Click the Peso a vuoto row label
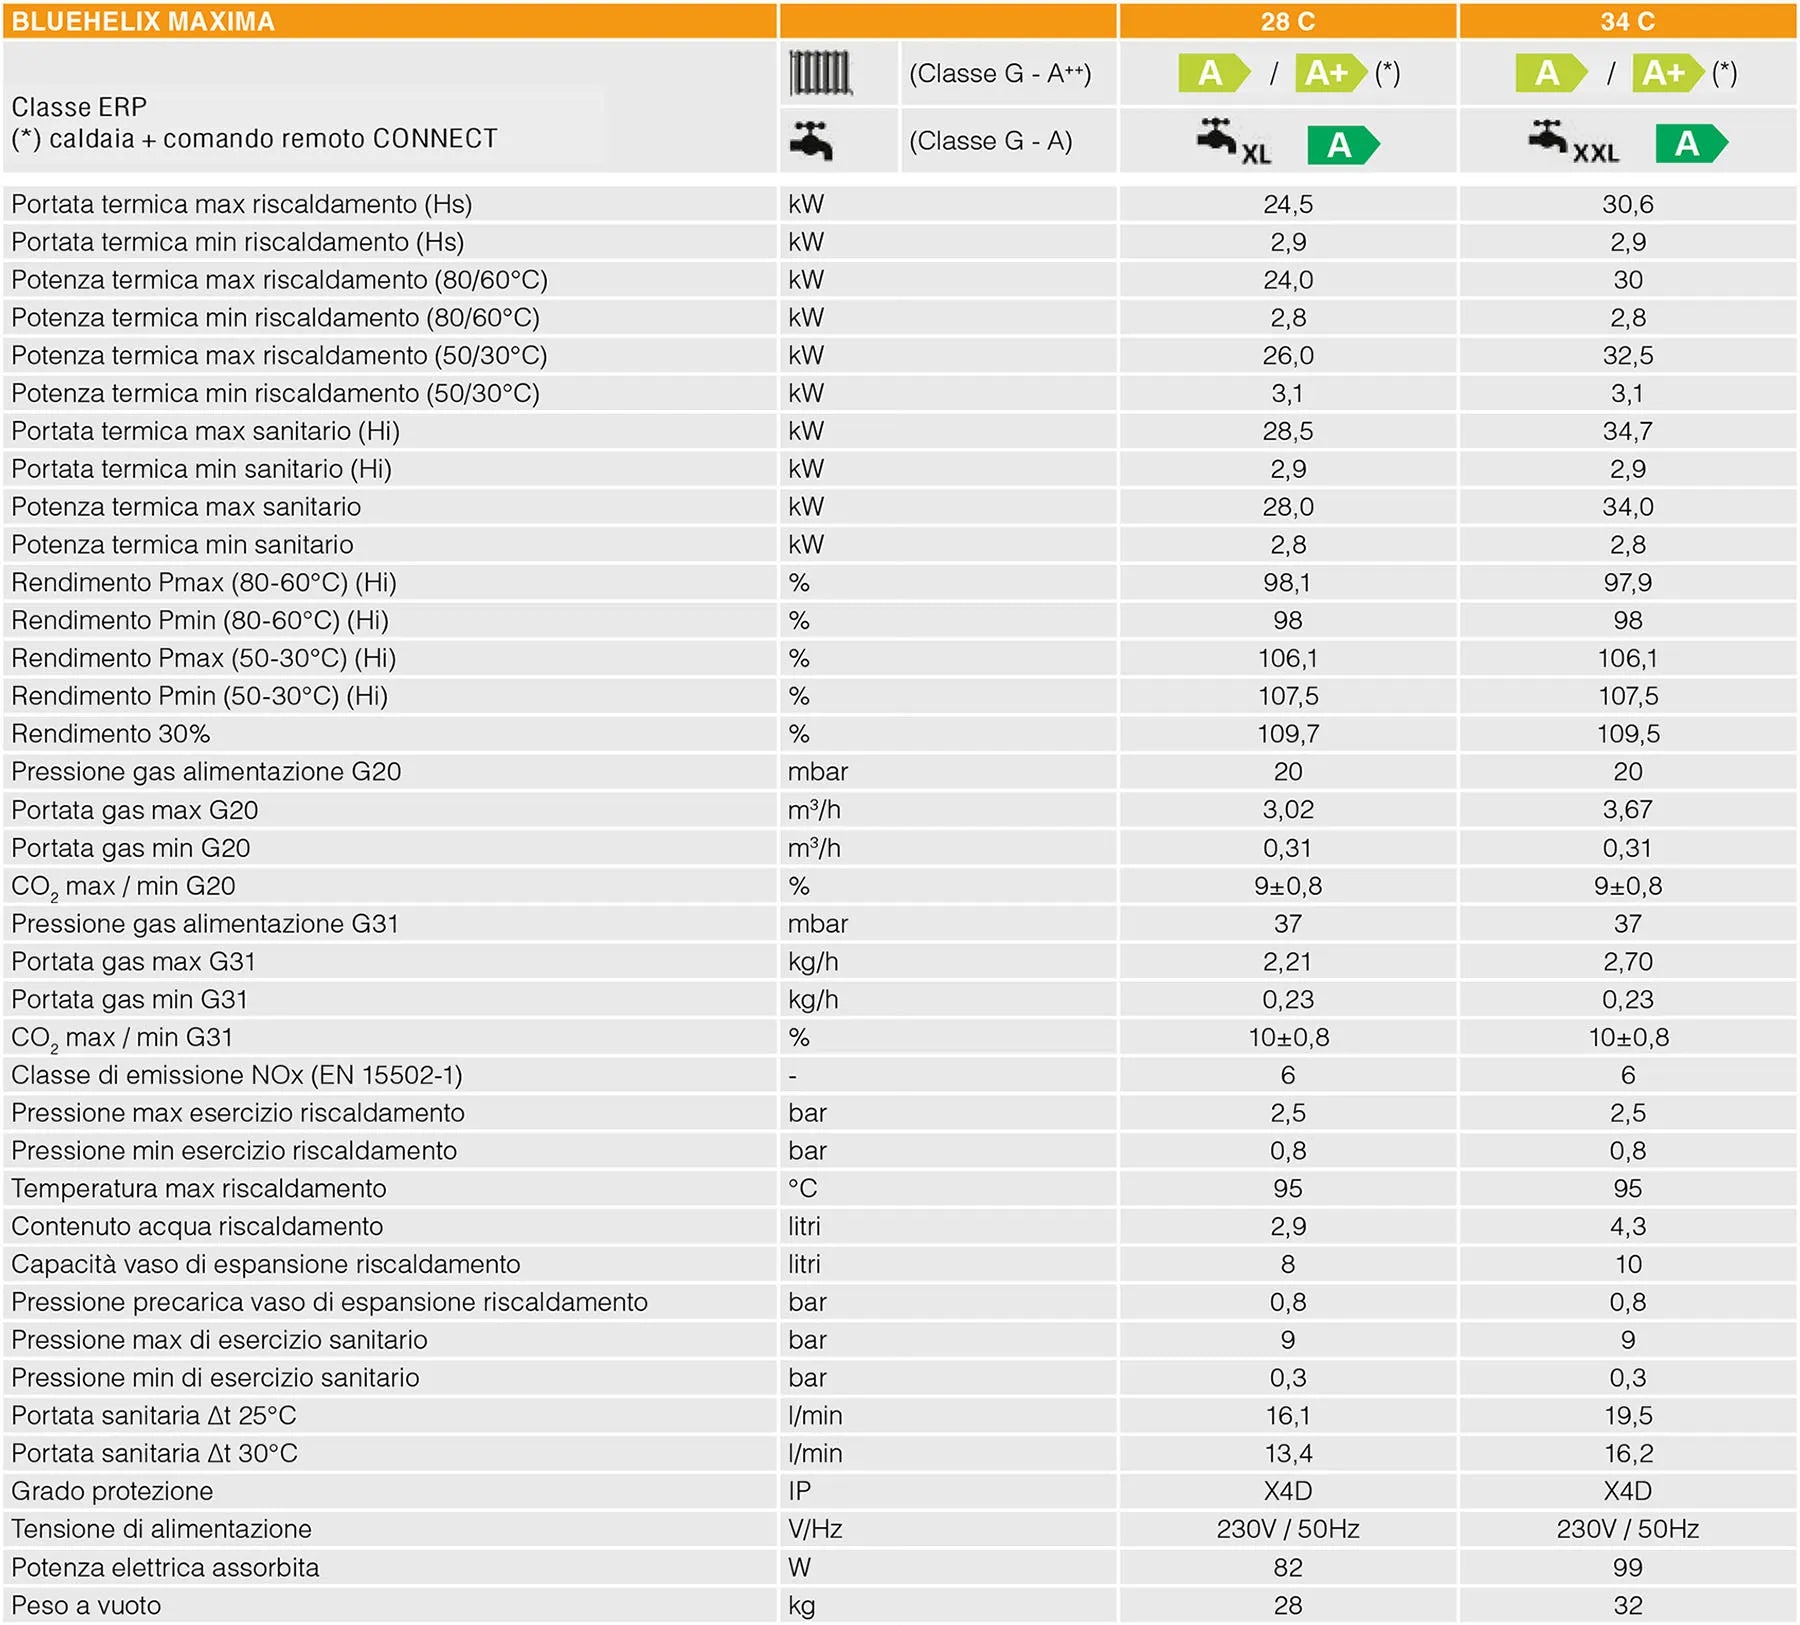Viewport: 1800px width, 1625px height. [86, 1605]
